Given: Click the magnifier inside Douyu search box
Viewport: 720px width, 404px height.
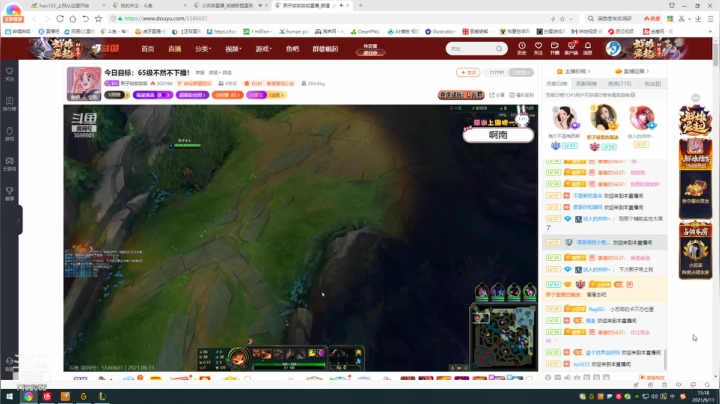Looking at the screenshot, I should [x=499, y=49].
